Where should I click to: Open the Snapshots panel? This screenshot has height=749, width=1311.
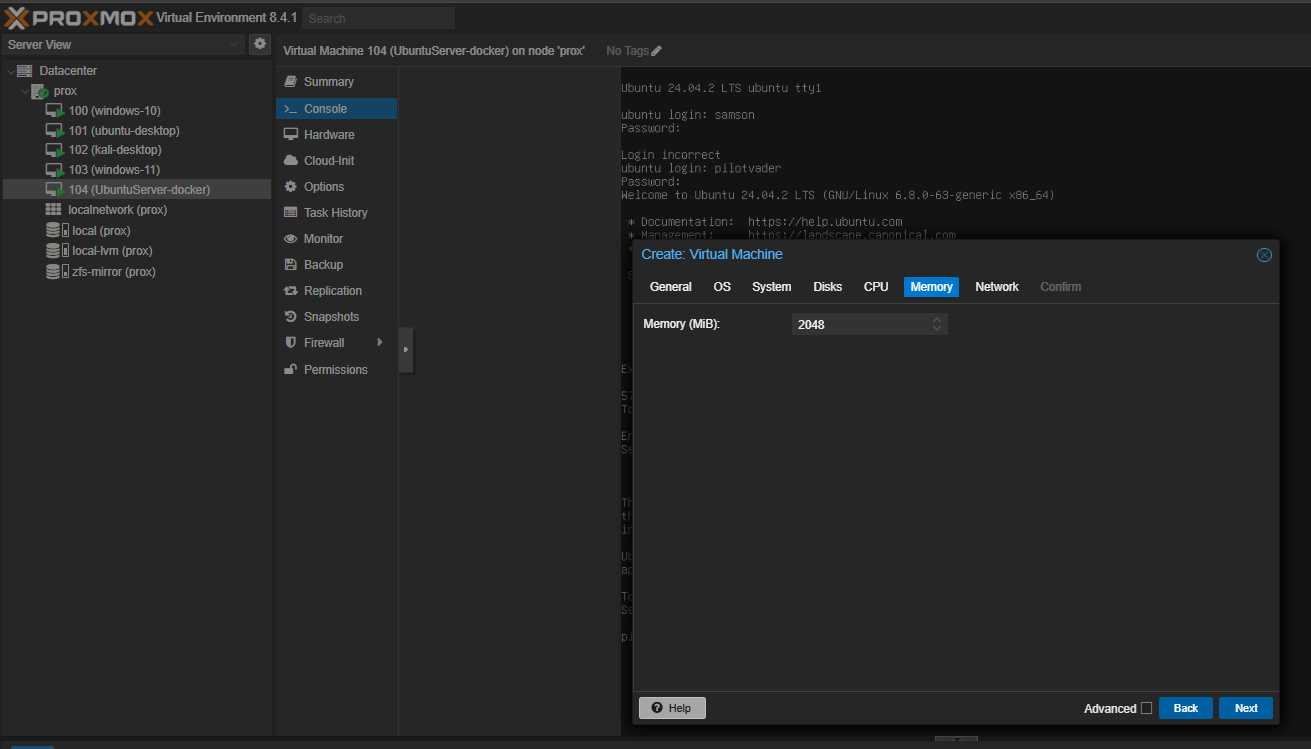[x=331, y=317]
